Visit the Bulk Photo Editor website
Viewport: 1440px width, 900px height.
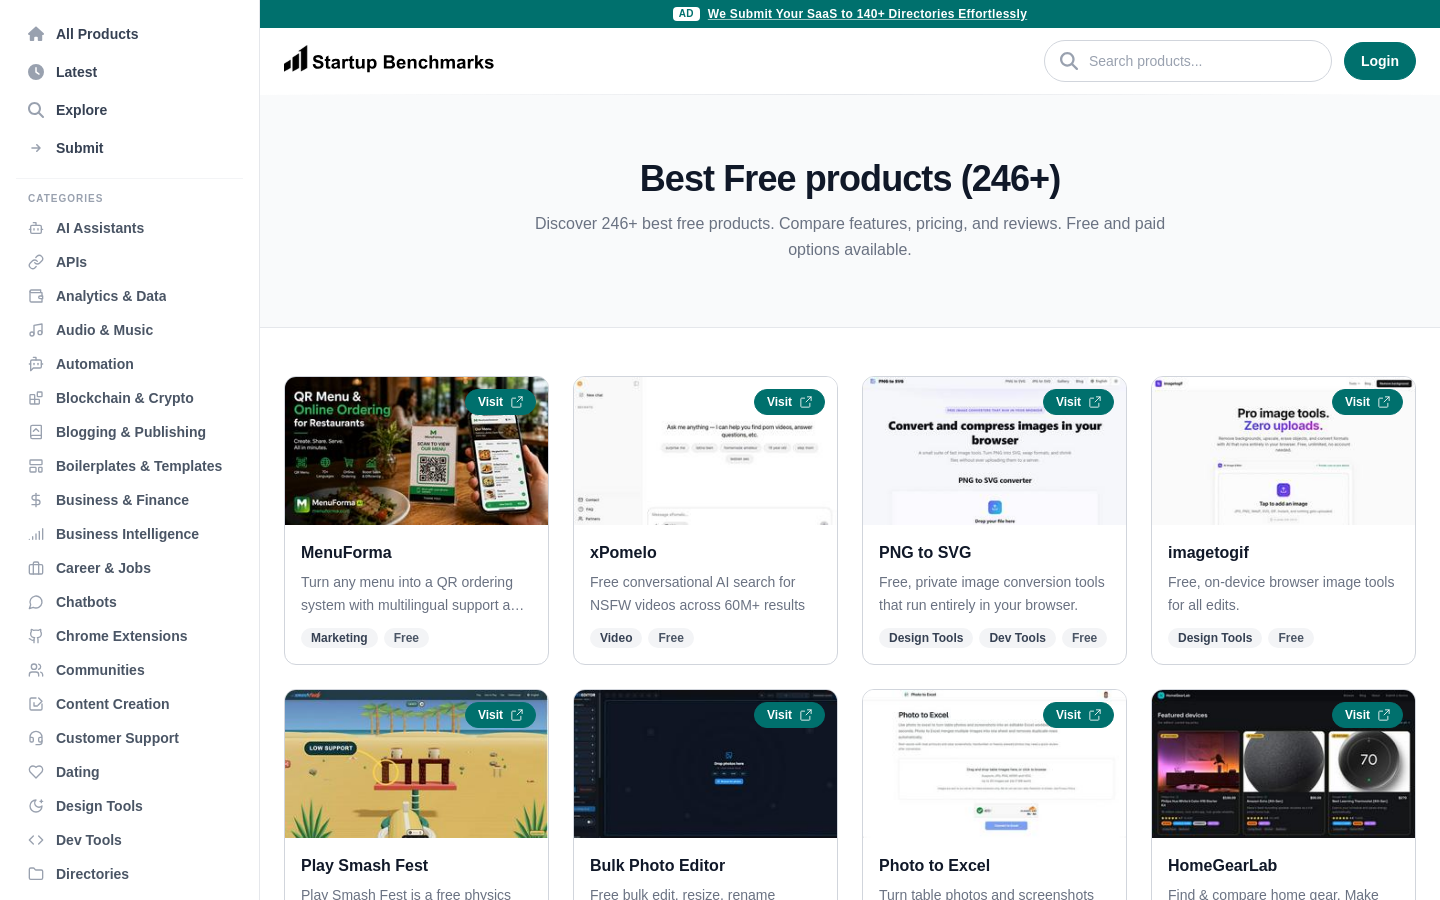tap(789, 715)
